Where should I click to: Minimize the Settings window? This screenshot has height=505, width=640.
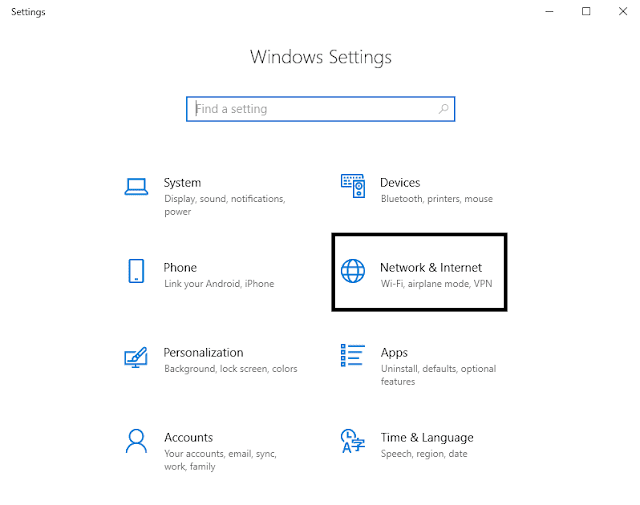pos(549,11)
